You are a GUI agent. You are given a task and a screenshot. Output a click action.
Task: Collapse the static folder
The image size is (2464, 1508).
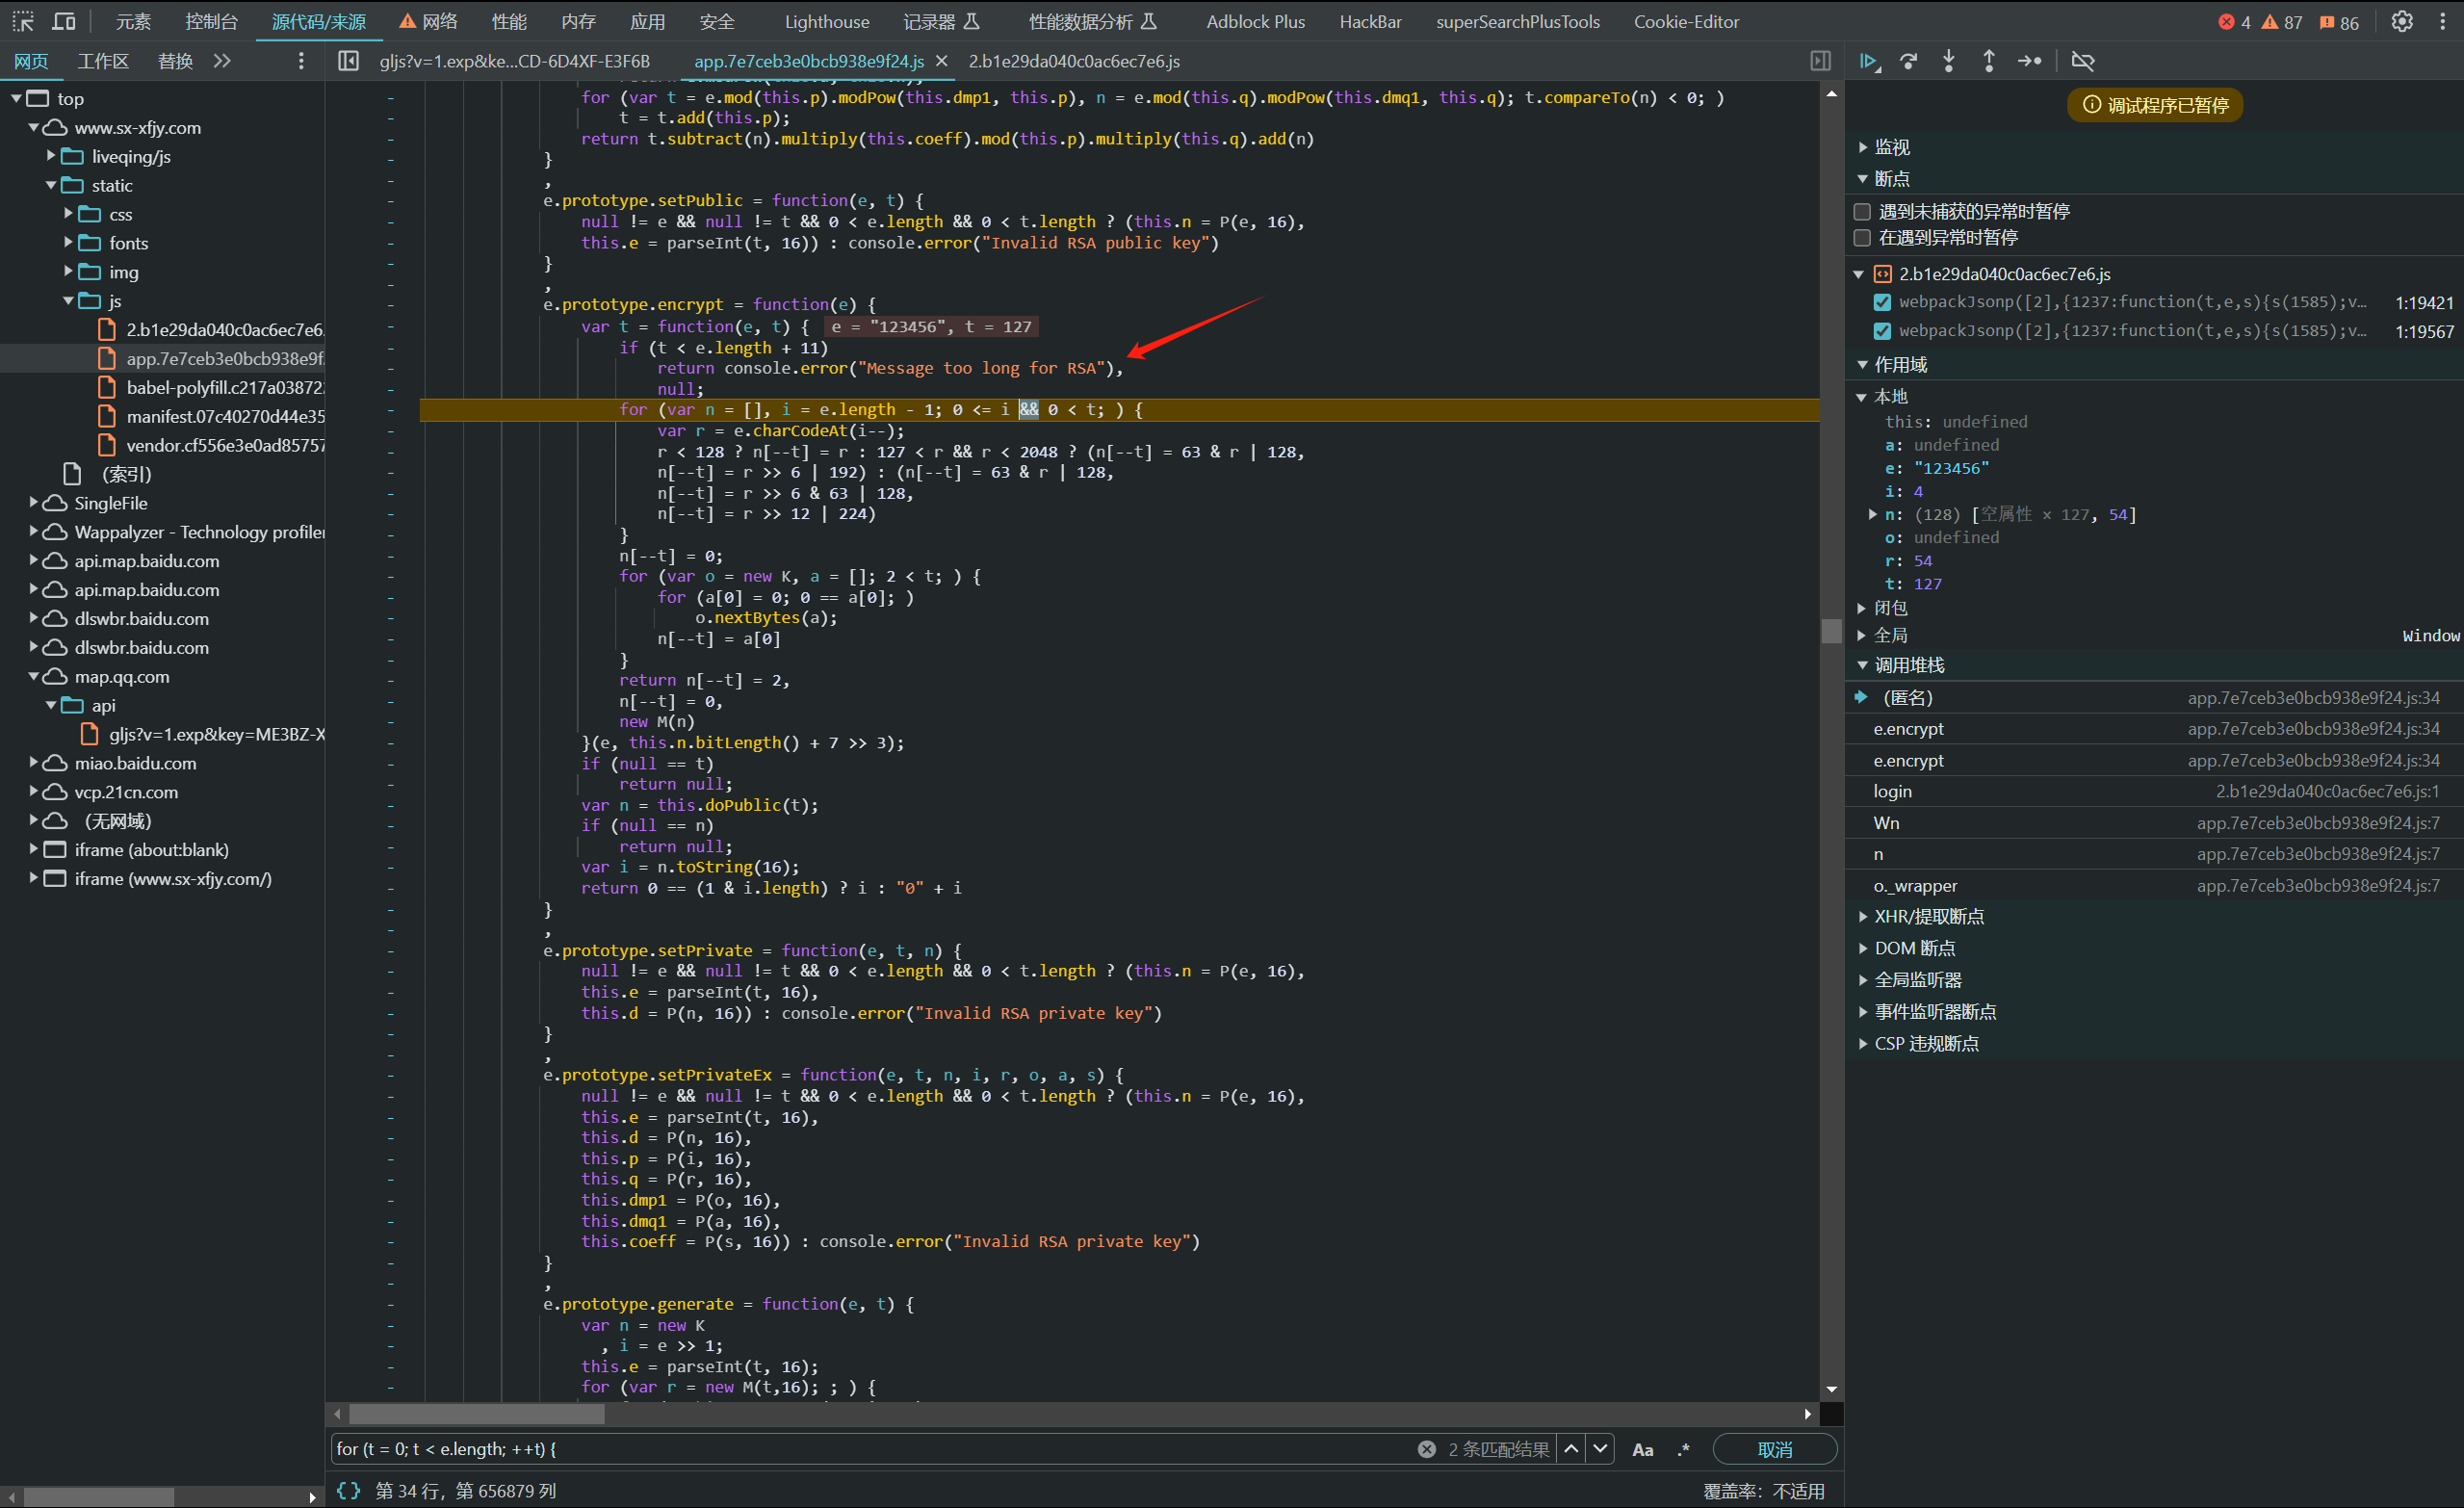click(51, 185)
